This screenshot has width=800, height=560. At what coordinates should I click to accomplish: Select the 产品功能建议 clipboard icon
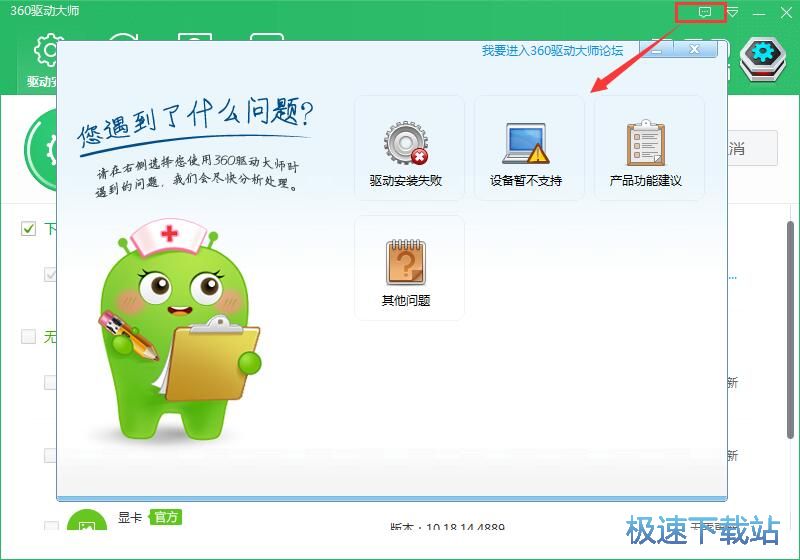click(646, 143)
